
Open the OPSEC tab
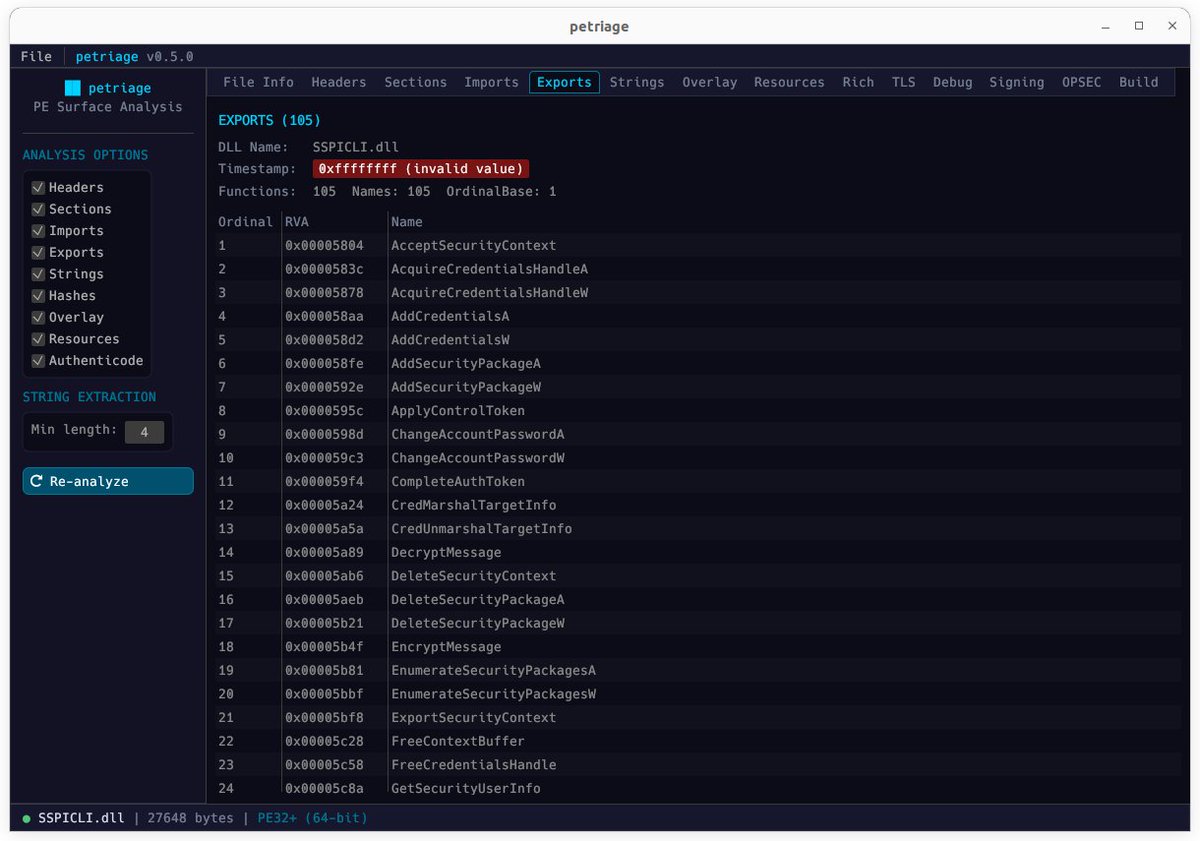coord(1081,82)
